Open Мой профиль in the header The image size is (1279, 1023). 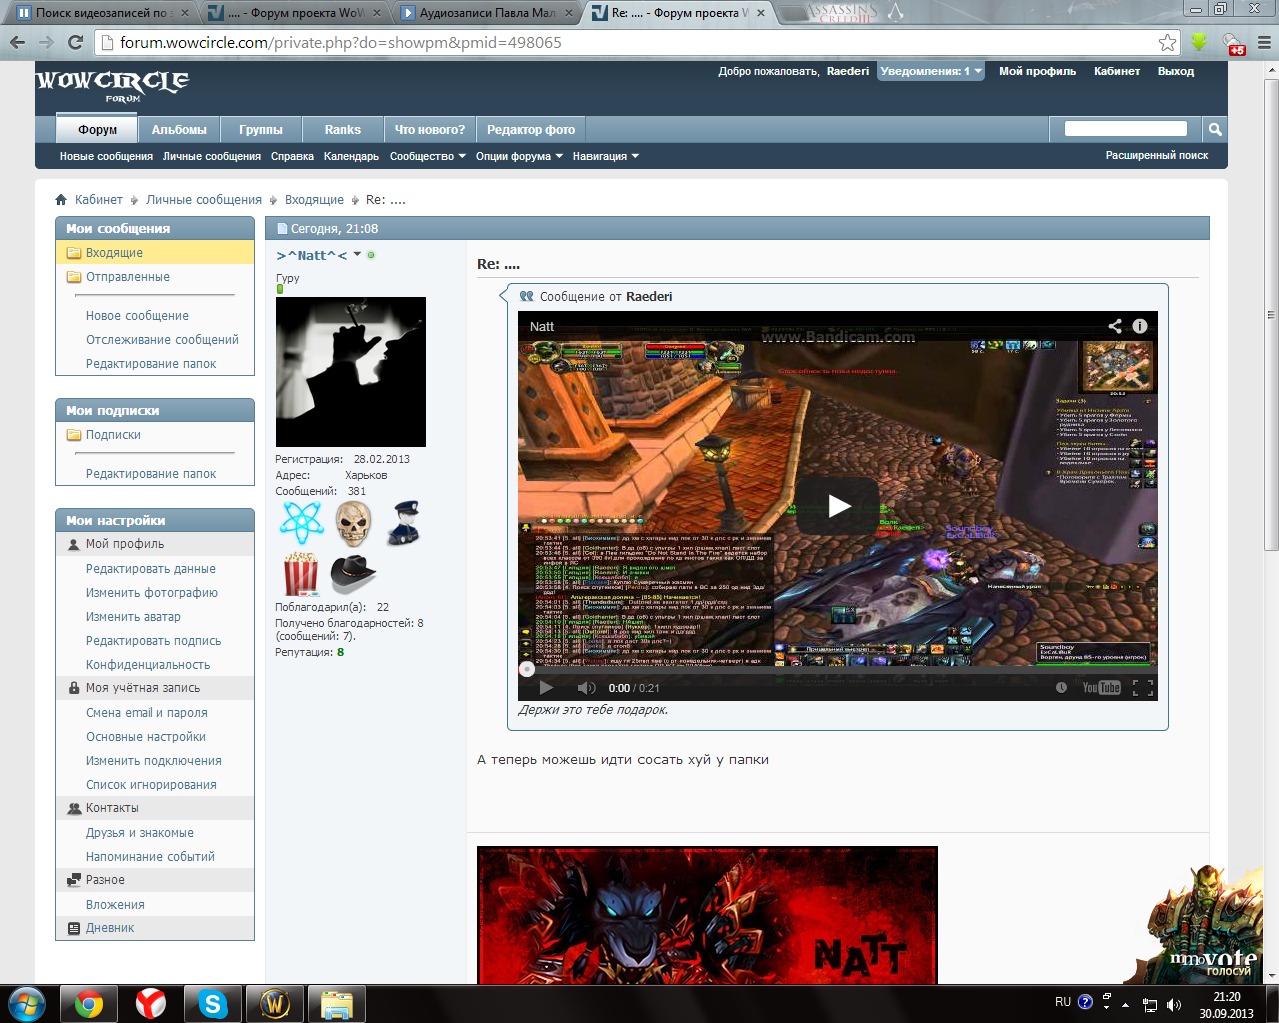tap(1038, 71)
